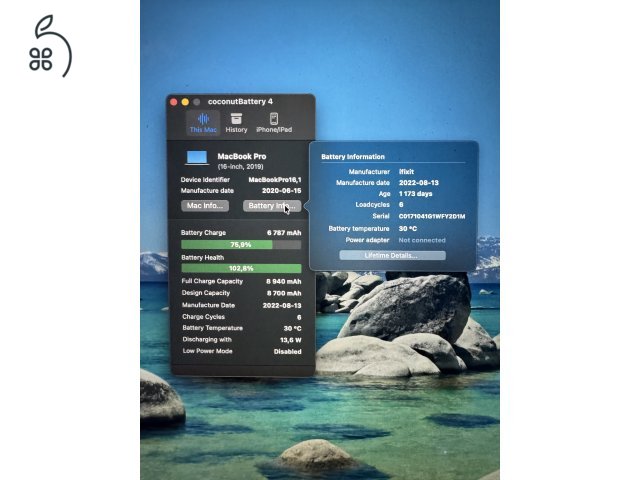Close the coconutBattery window with red button
Image resolution: width=640 pixels, height=480 pixels.
pos(174,102)
